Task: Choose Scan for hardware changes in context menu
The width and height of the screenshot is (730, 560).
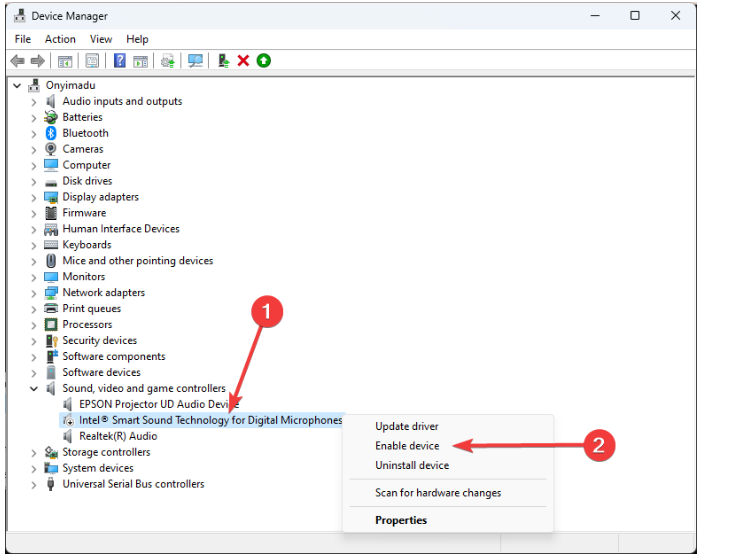Action: [x=438, y=493]
